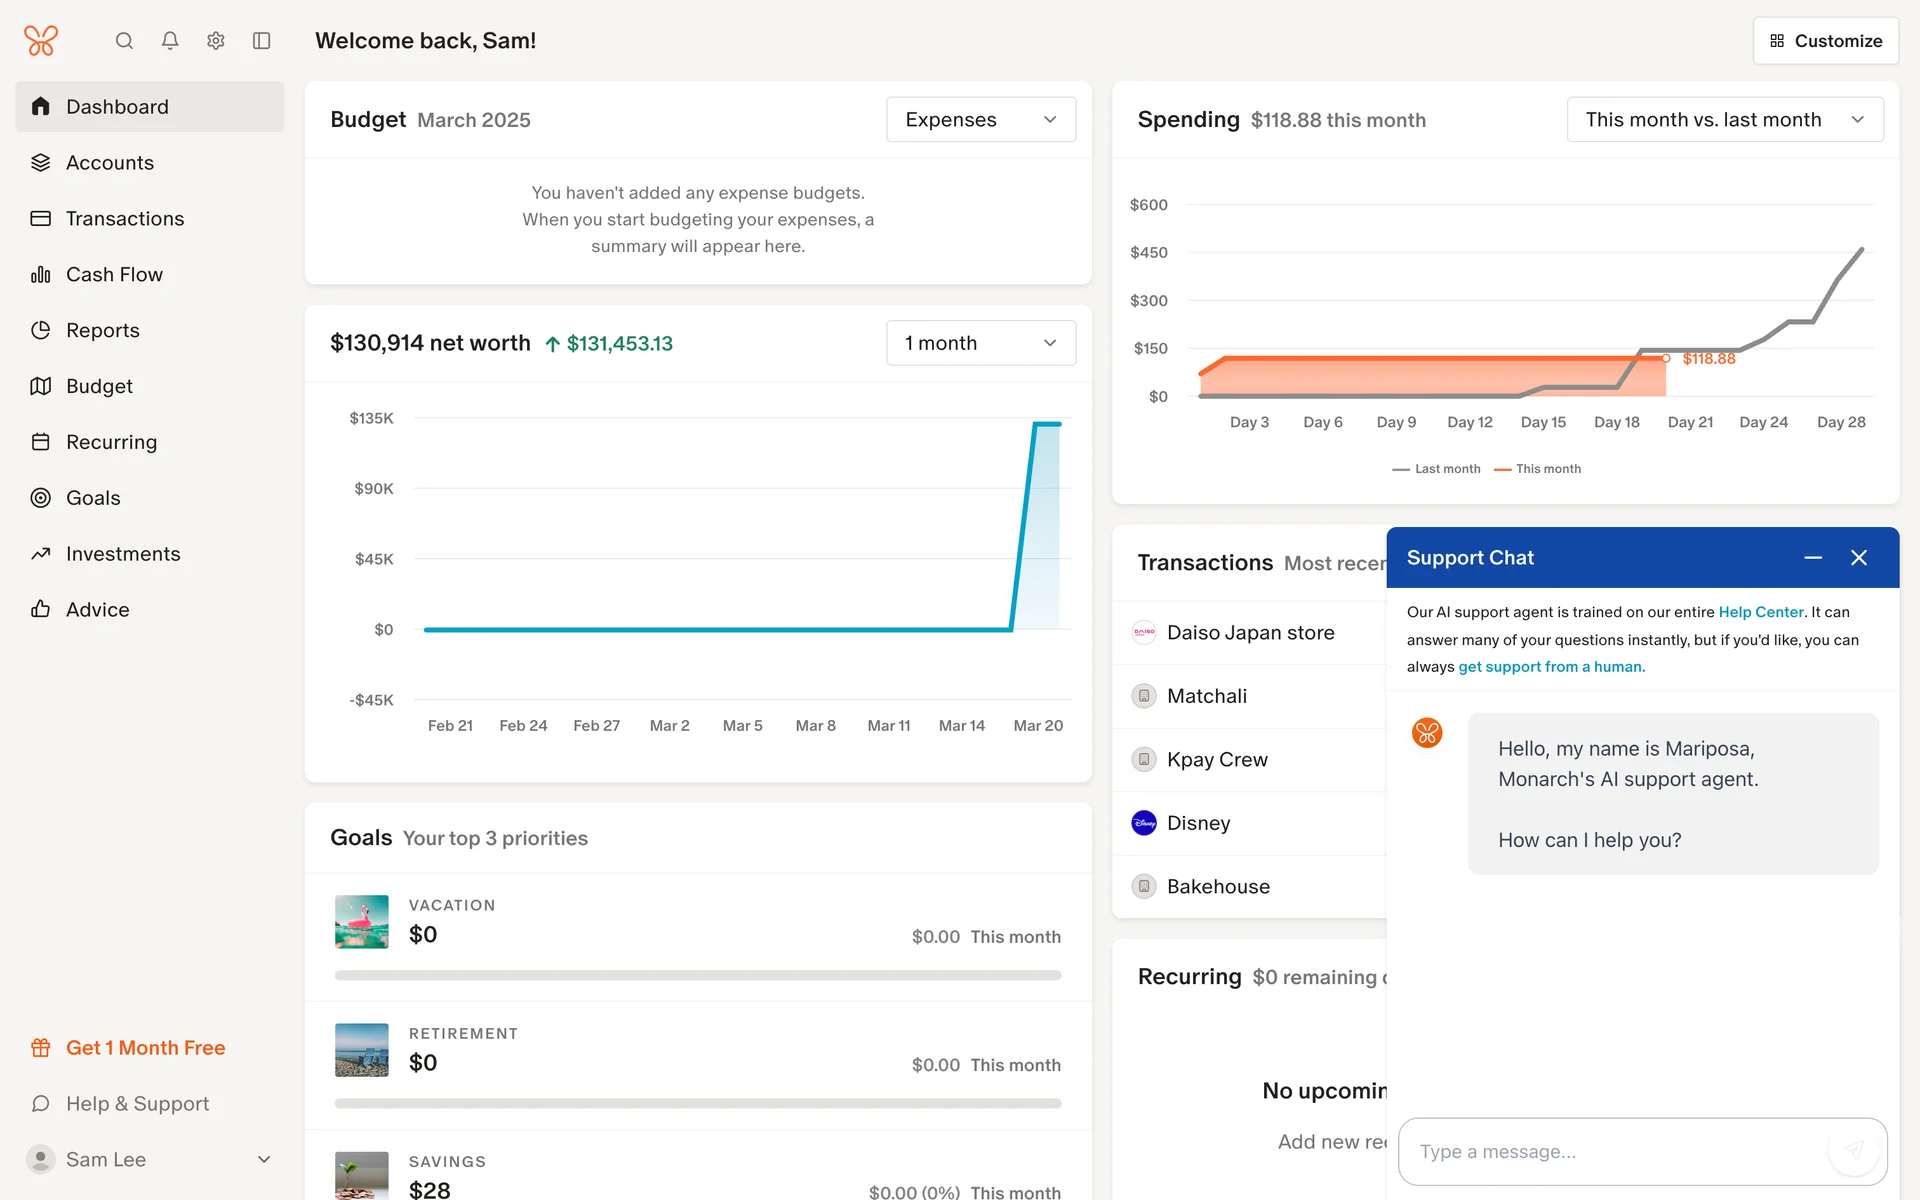Open notifications bell icon
This screenshot has width=1920, height=1200.
pyautogui.click(x=170, y=41)
